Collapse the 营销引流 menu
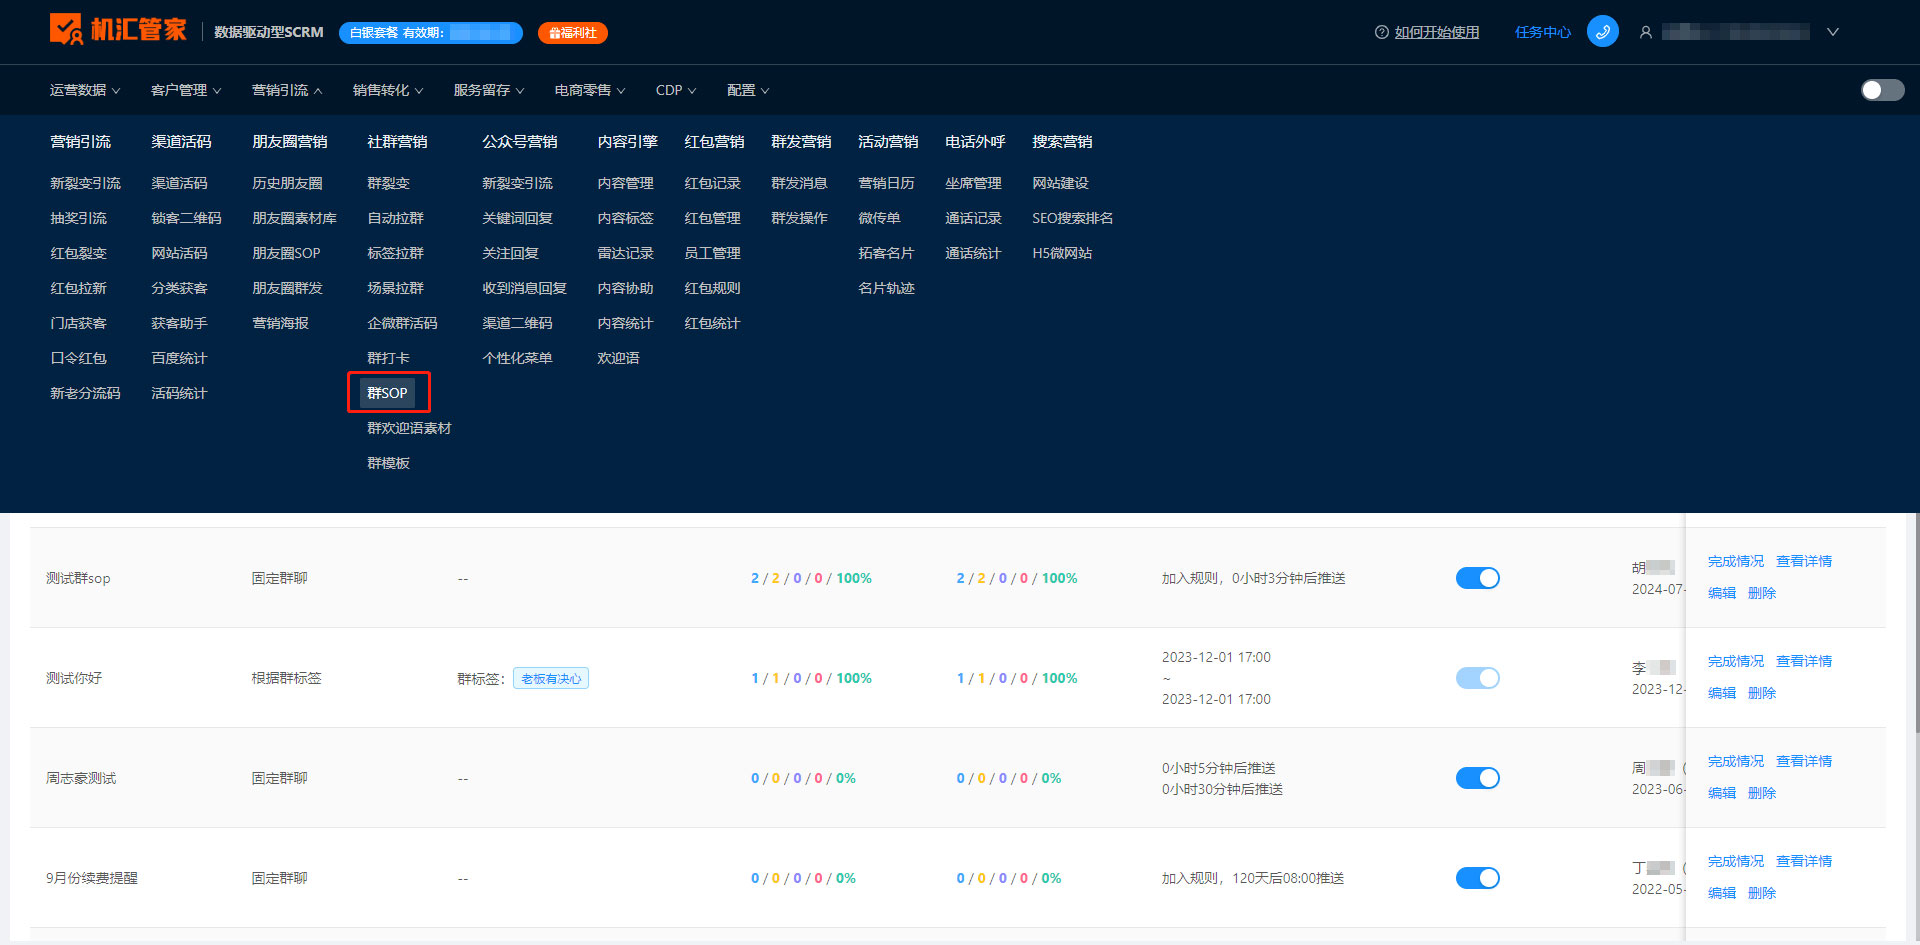Viewport: 1920px width, 945px height. coord(287,90)
